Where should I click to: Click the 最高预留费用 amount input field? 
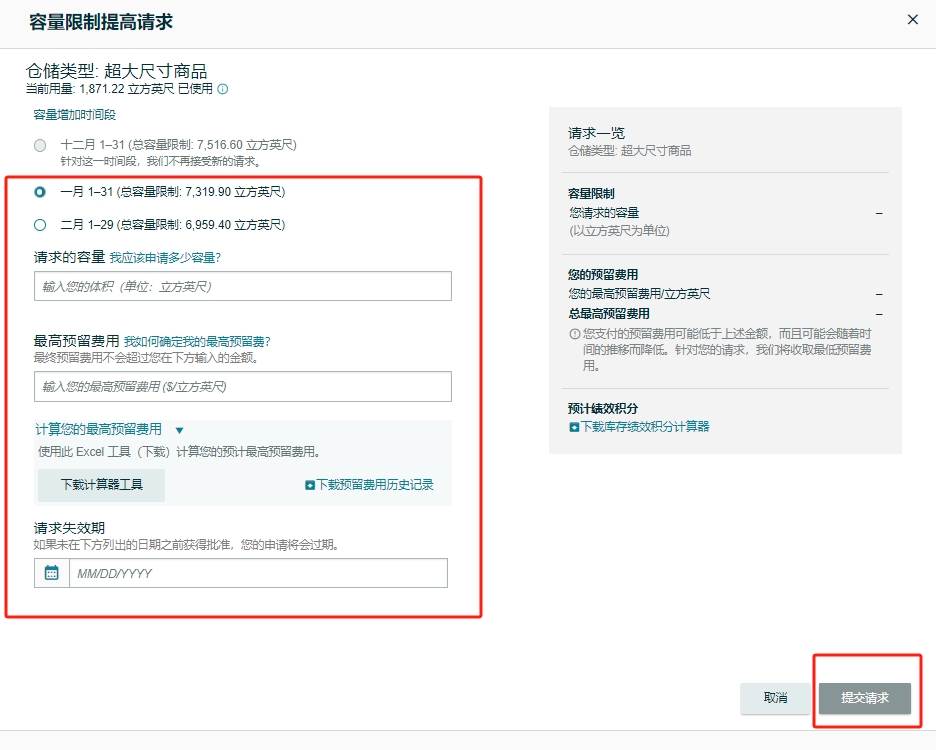[240, 387]
